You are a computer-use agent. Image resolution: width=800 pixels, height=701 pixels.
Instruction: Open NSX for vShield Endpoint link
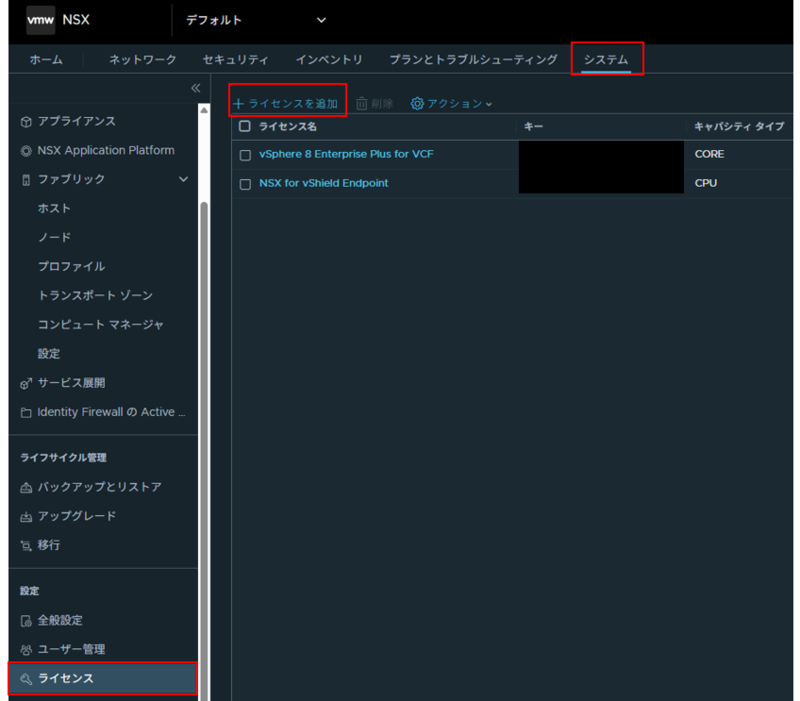click(x=323, y=183)
